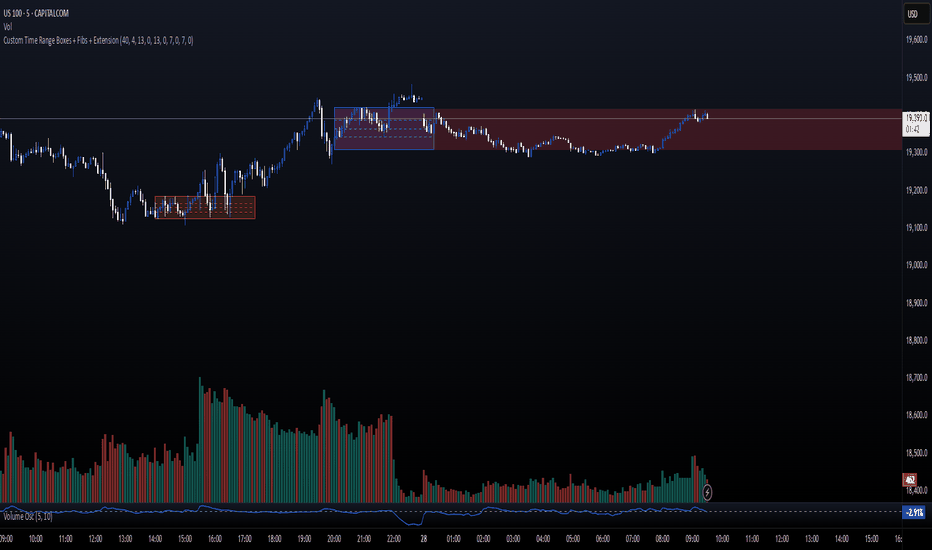Click the 22:00 time axis label

coord(393,539)
